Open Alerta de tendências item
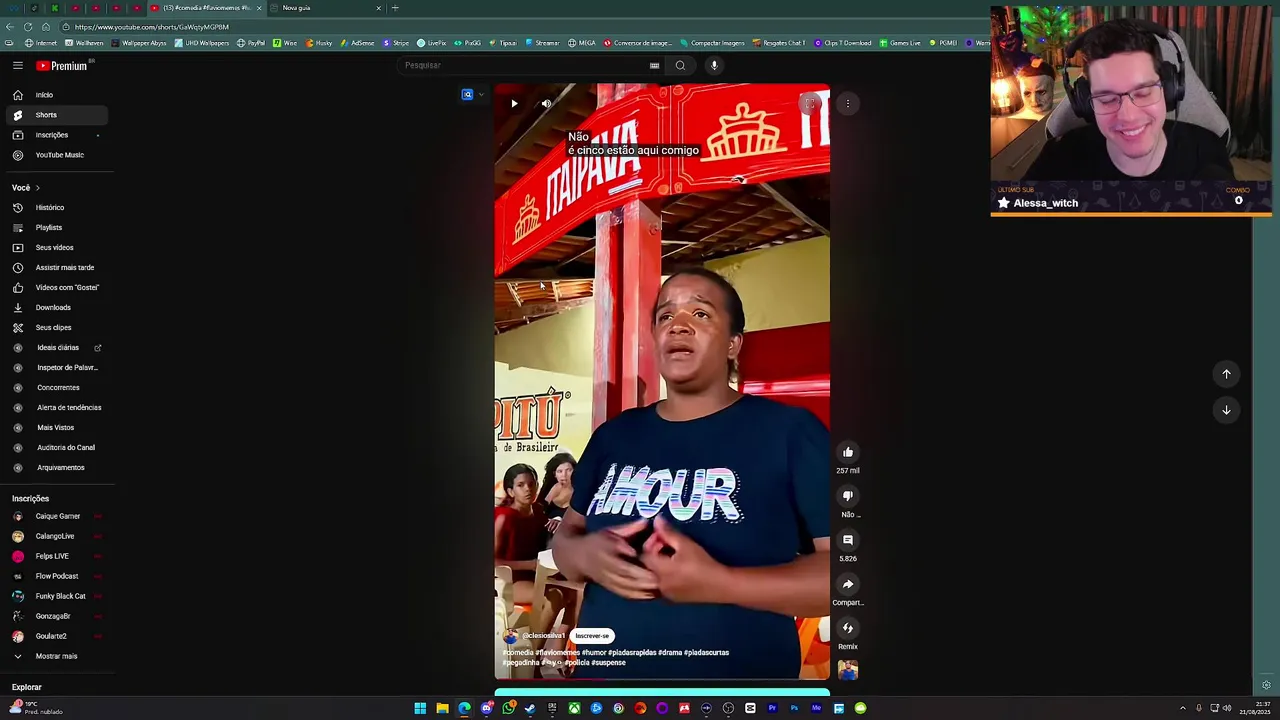1280x720 pixels. [55, 408]
